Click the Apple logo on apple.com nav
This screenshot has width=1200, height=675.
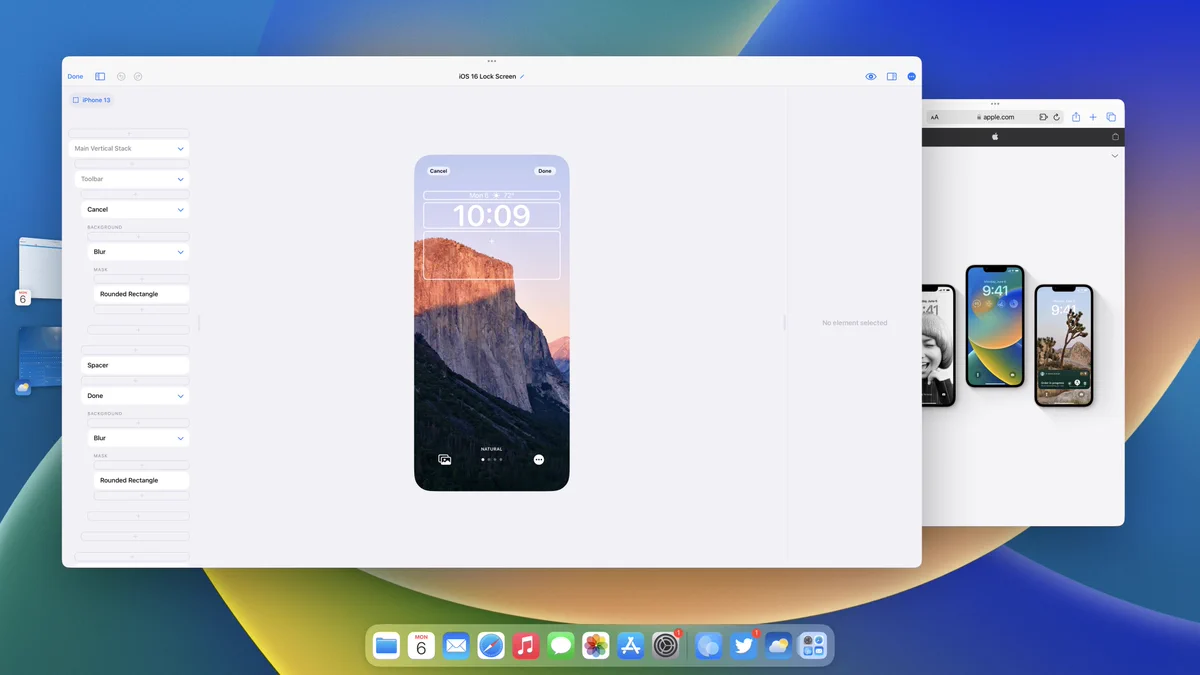(995, 137)
